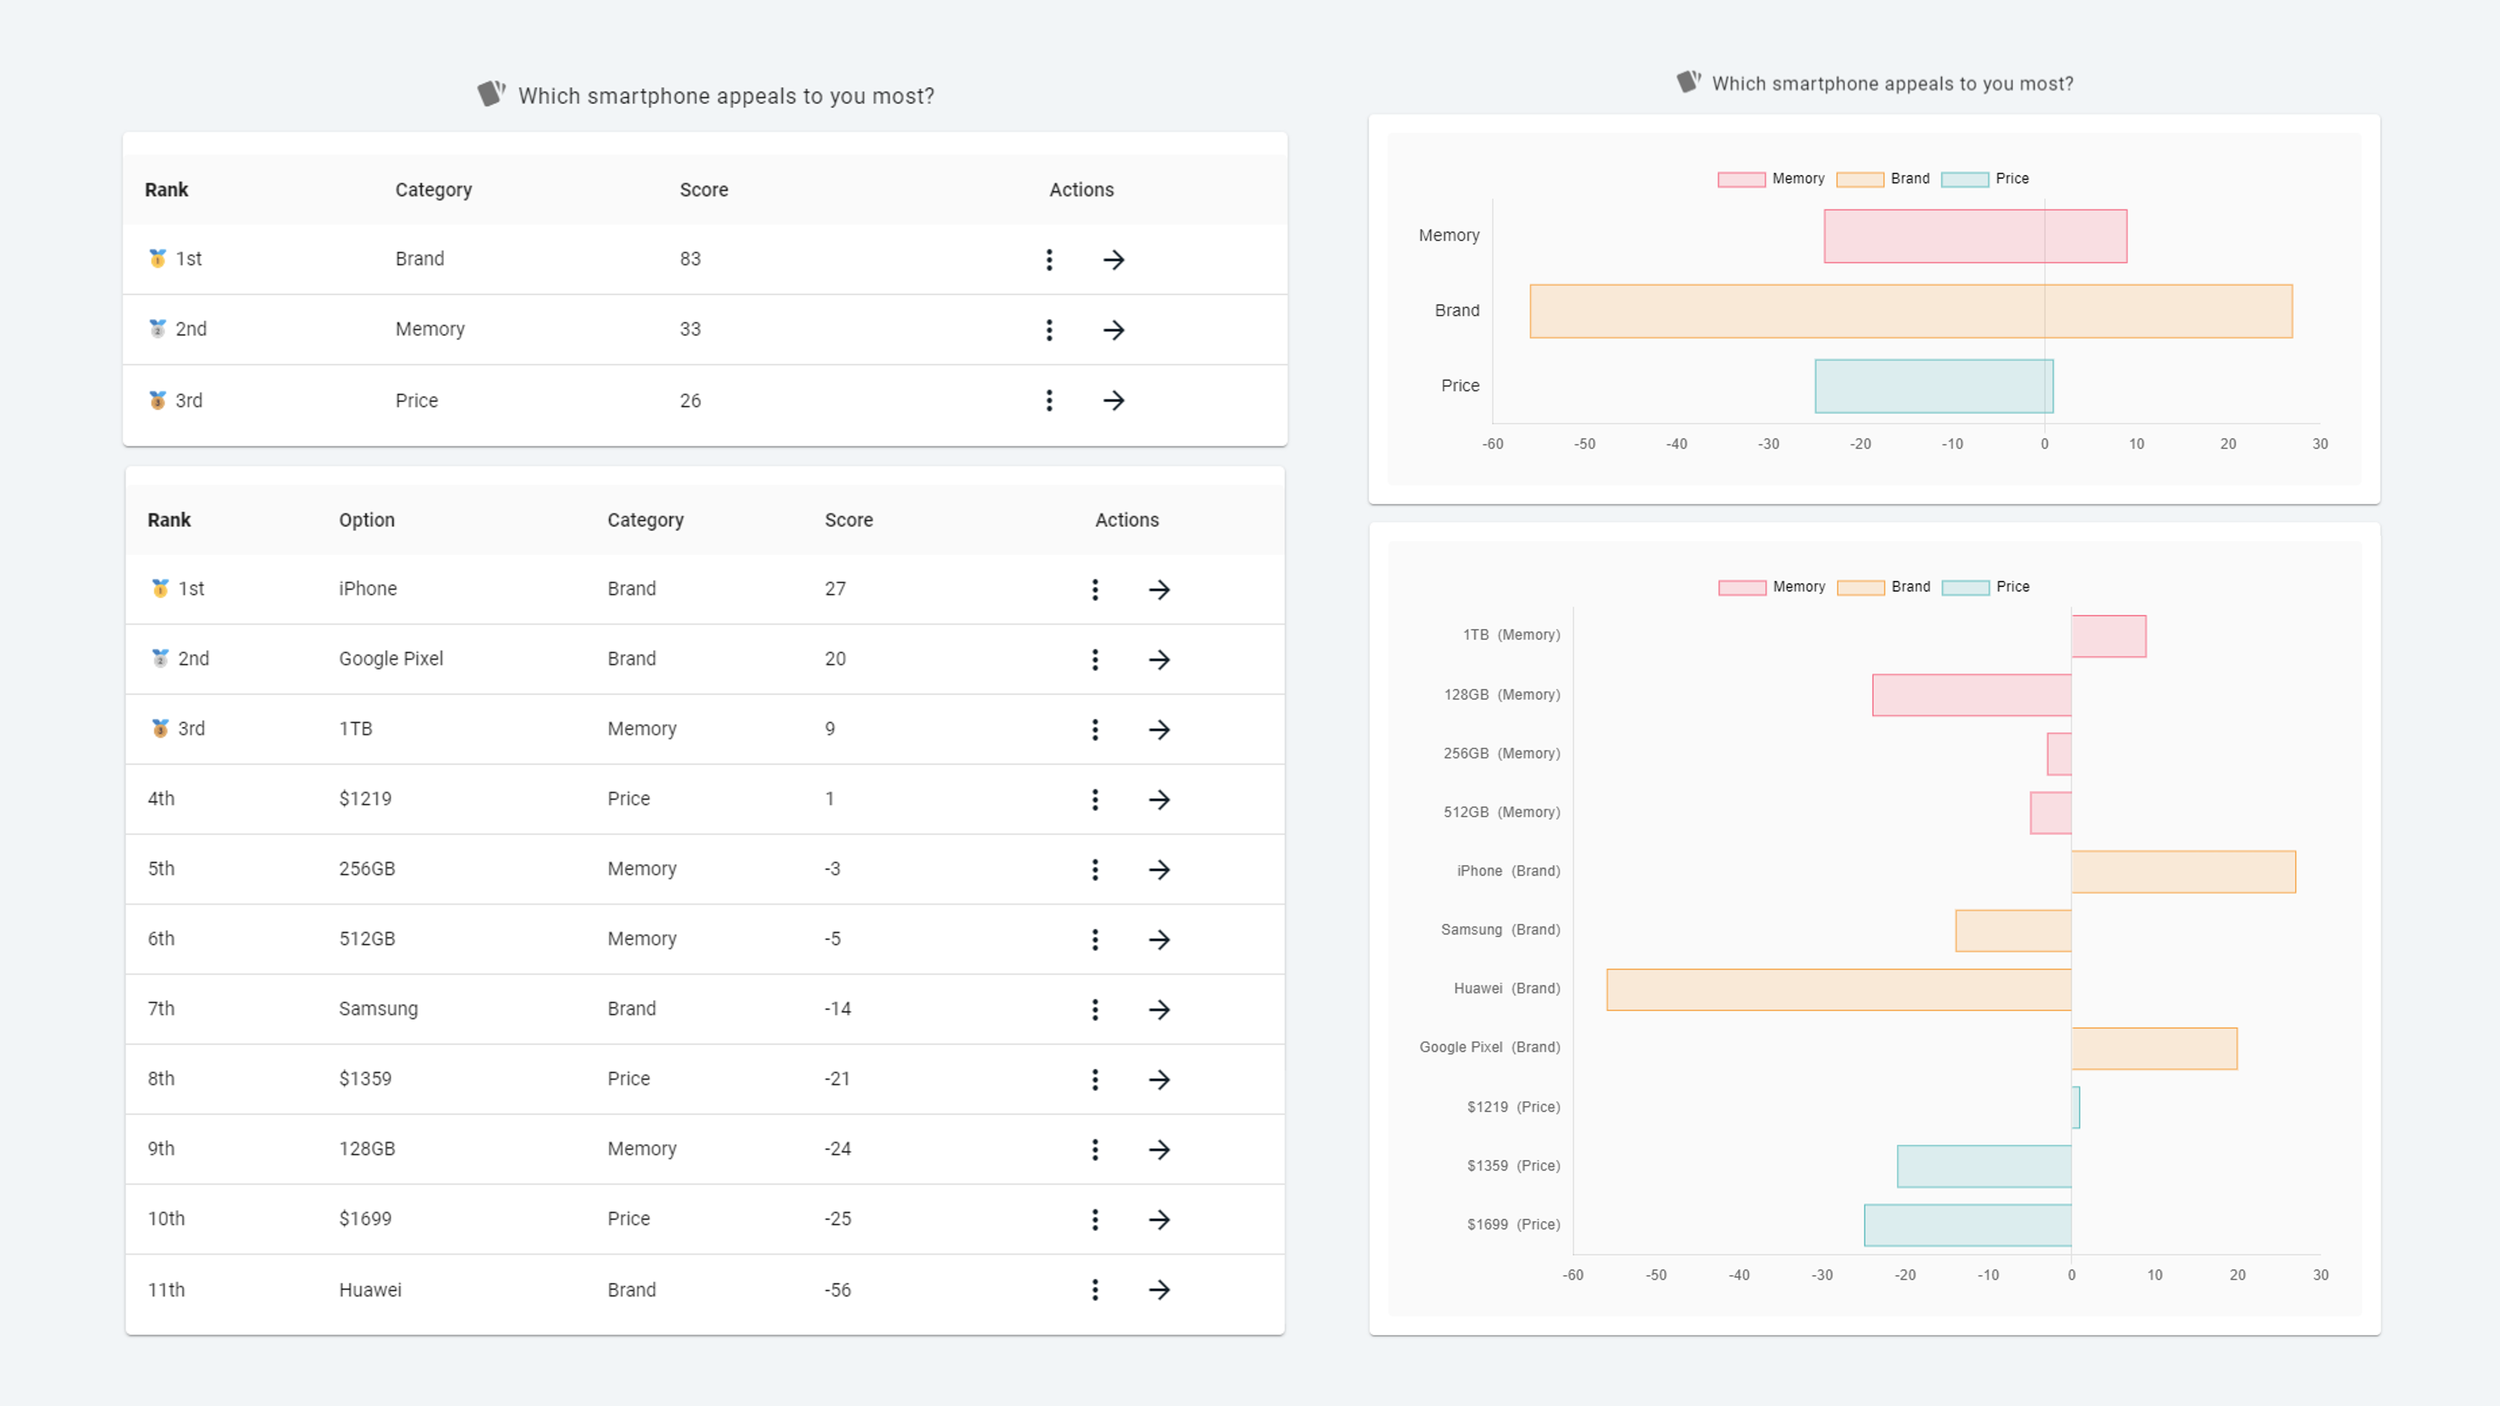Click the Google Pixel (Brand) bar in chart

2154,1048
